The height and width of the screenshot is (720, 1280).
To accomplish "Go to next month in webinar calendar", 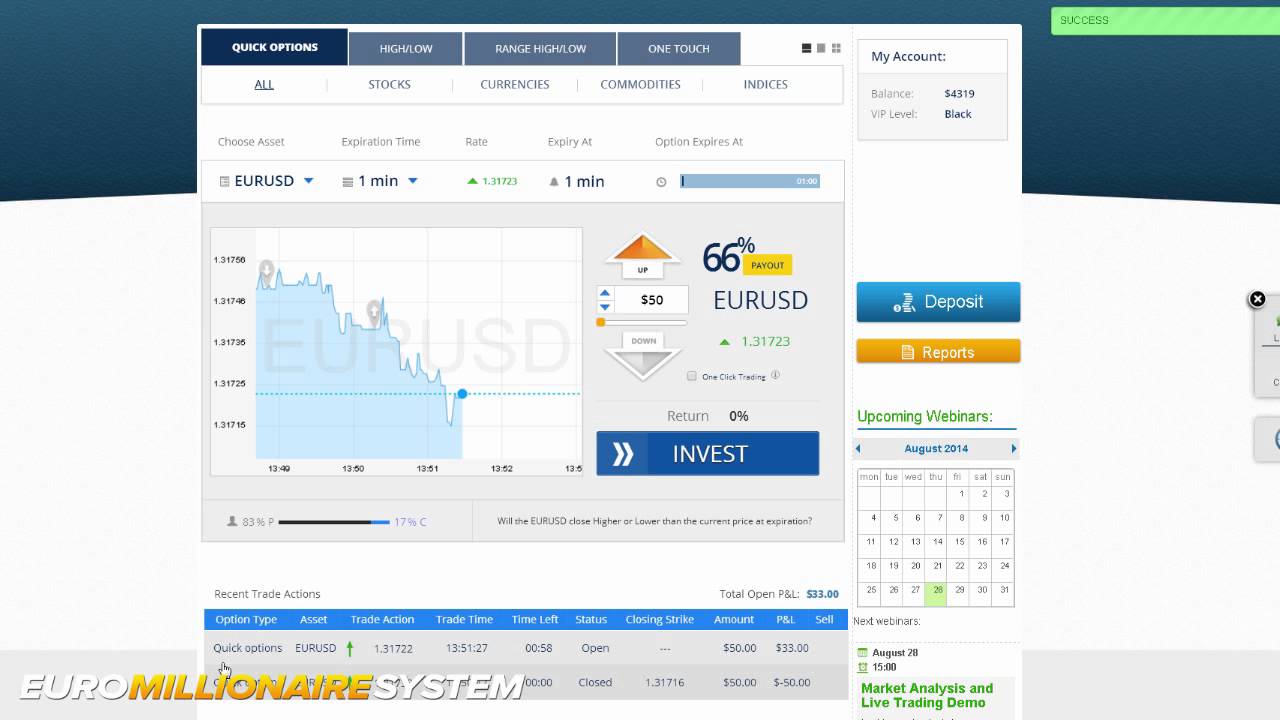I will pyautogui.click(x=1013, y=448).
